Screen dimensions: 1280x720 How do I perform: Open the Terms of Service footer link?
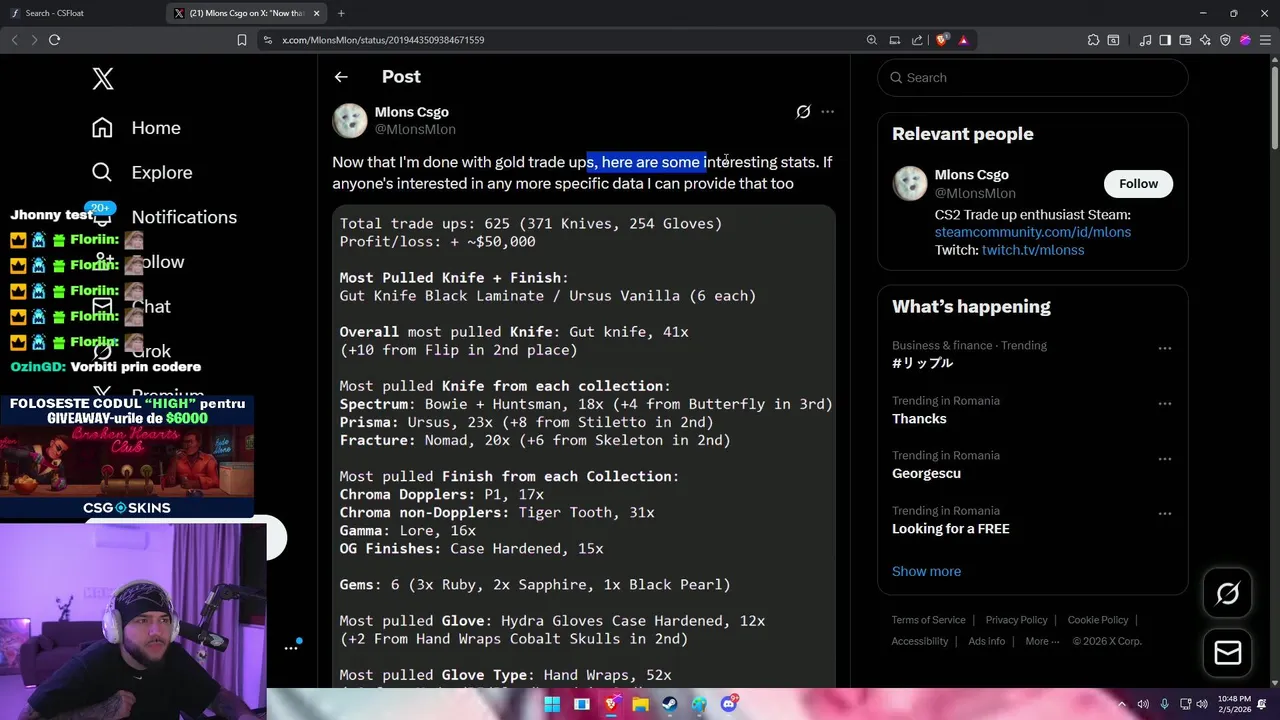pos(929,620)
